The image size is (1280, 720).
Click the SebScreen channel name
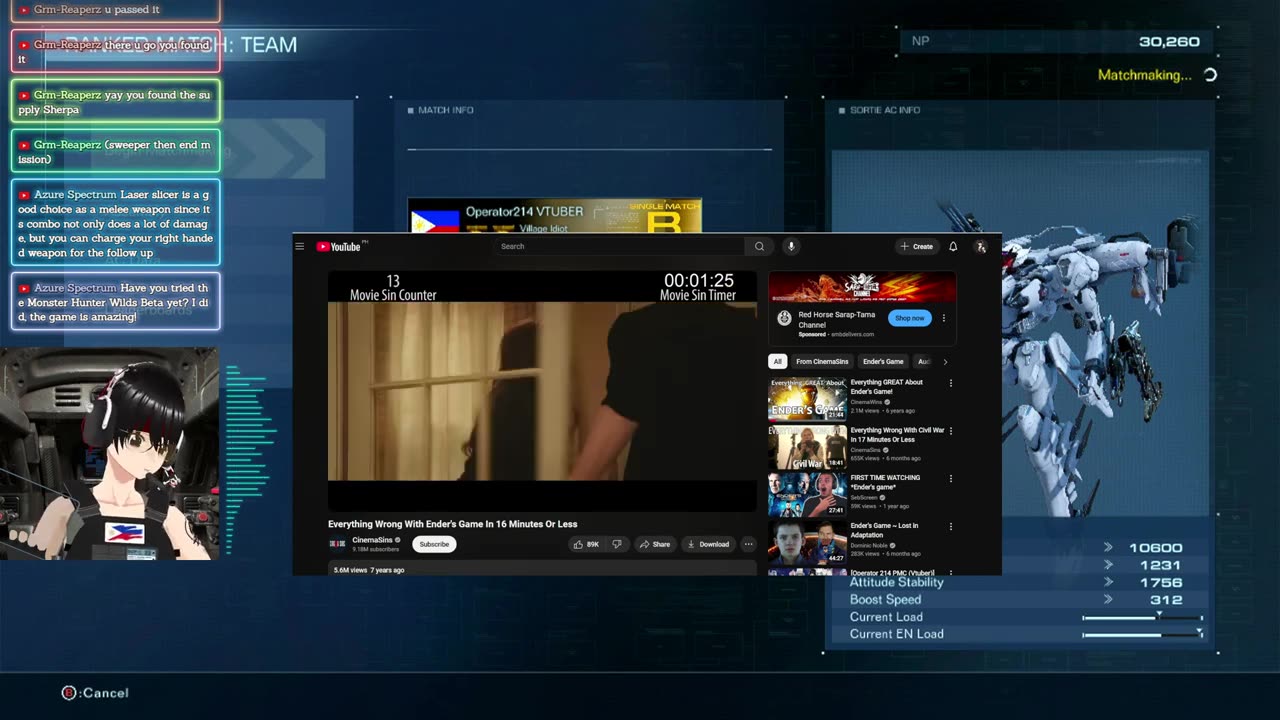(x=865, y=497)
